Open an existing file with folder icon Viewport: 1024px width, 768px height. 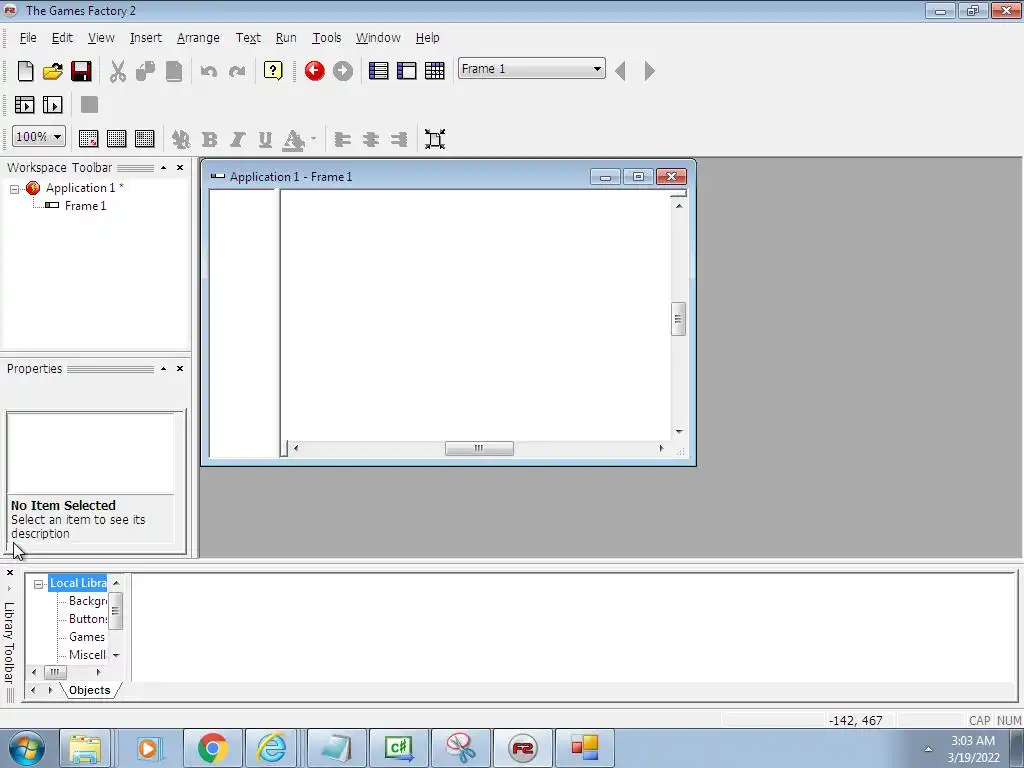click(53, 71)
